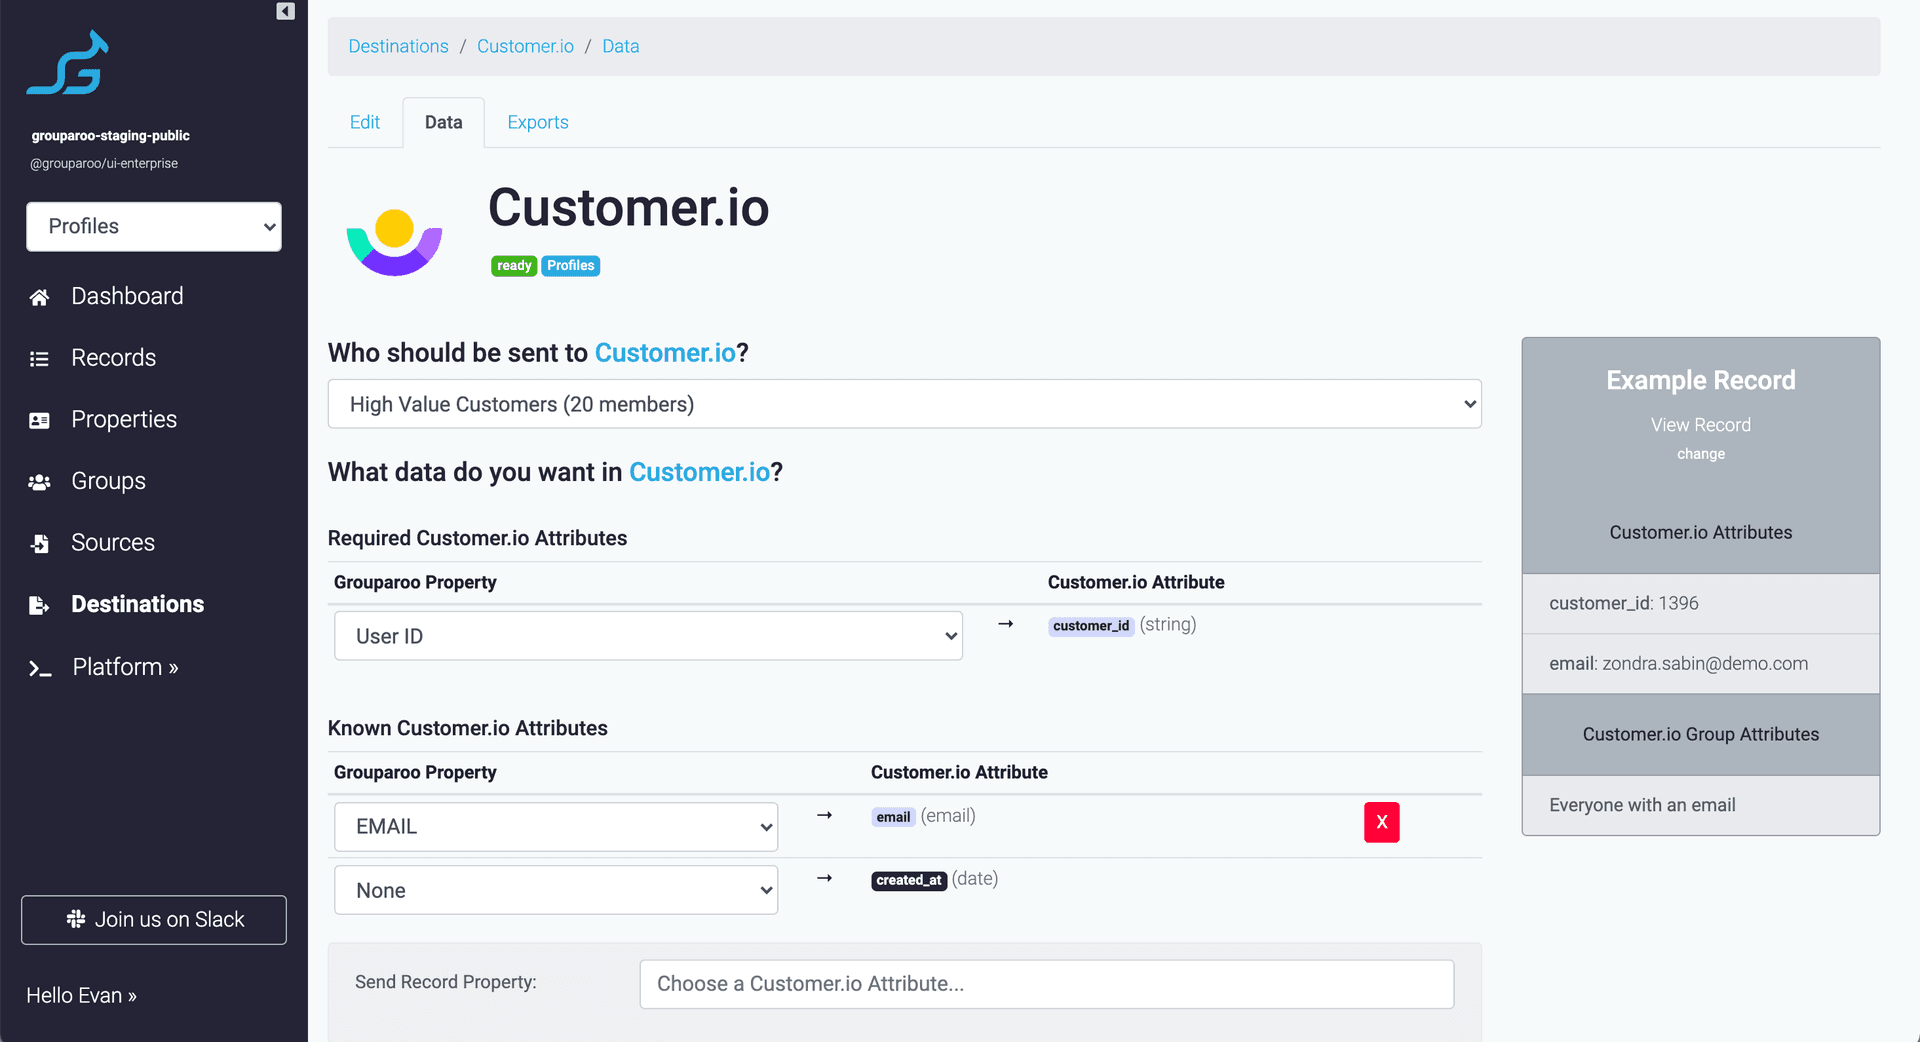Click the blue Profiles badge

[571, 266]
